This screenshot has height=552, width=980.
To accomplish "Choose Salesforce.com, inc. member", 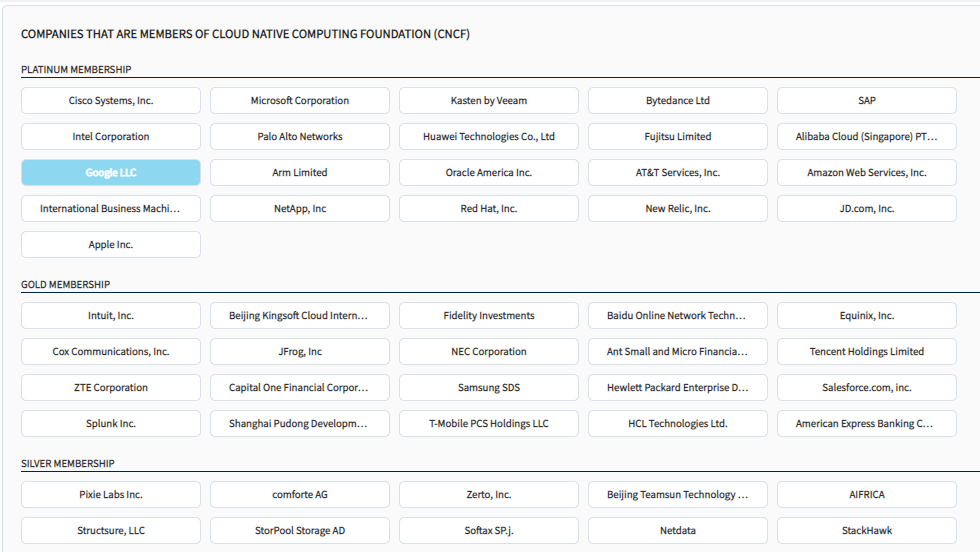I will click(867, 388).
